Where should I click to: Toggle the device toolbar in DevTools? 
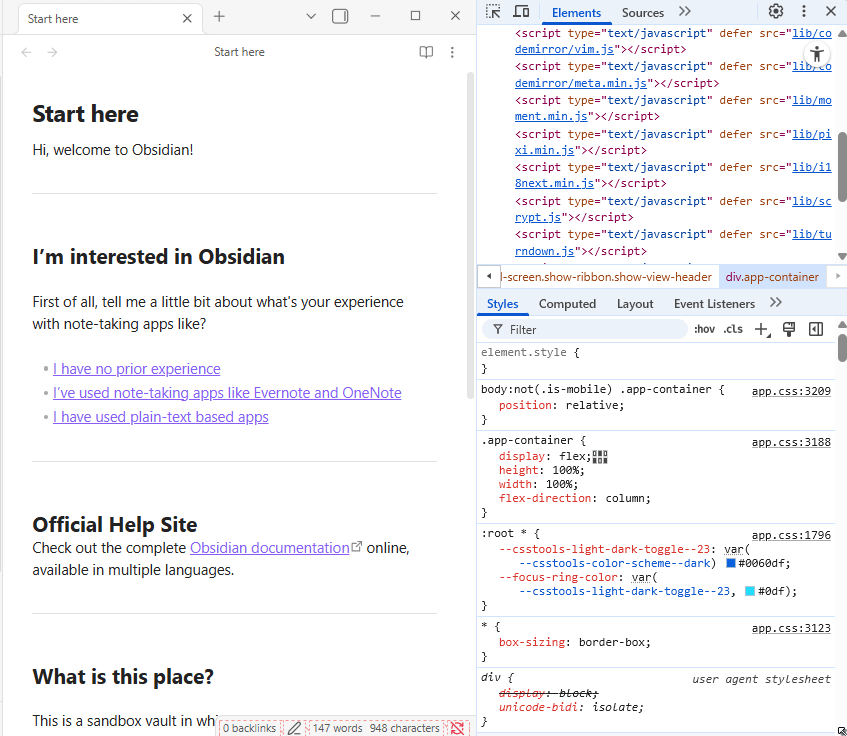(521, 12)
